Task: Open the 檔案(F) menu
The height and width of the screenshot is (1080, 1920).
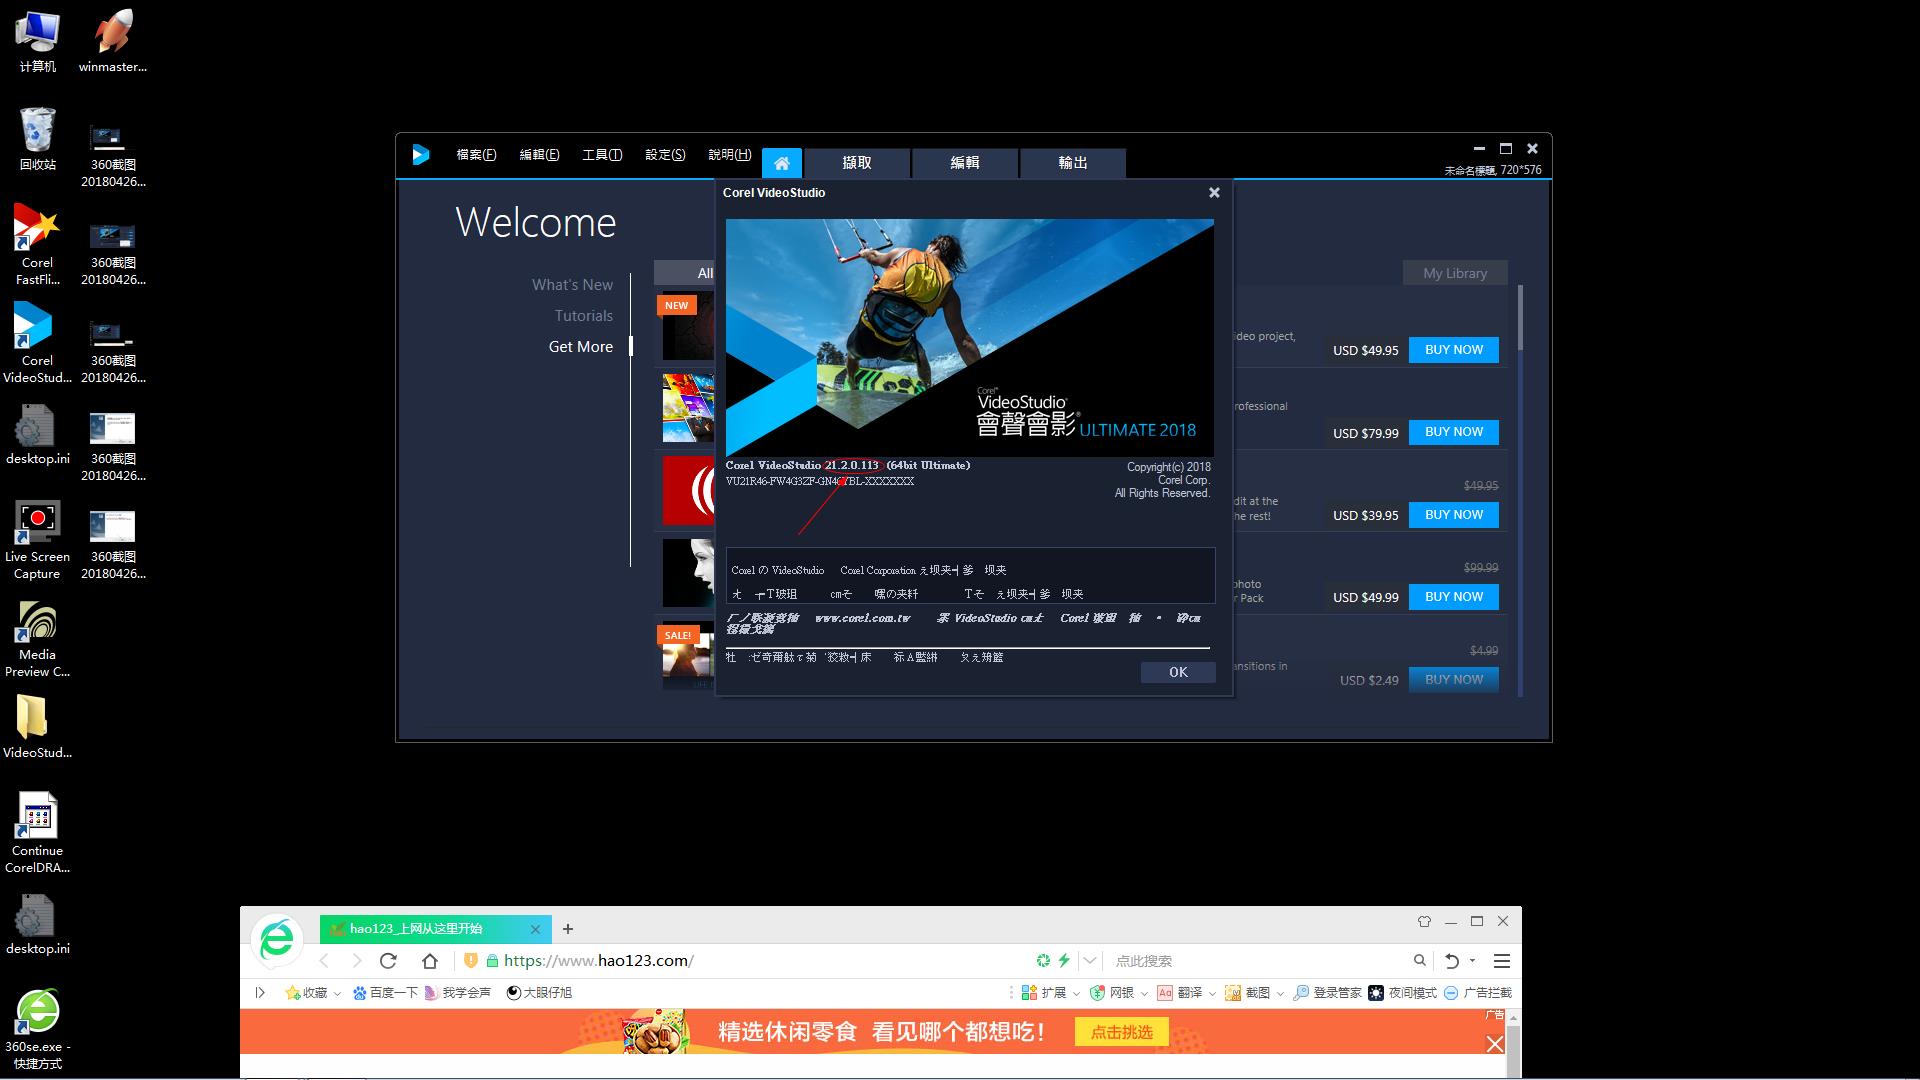Action: click(x=476, y=155)
